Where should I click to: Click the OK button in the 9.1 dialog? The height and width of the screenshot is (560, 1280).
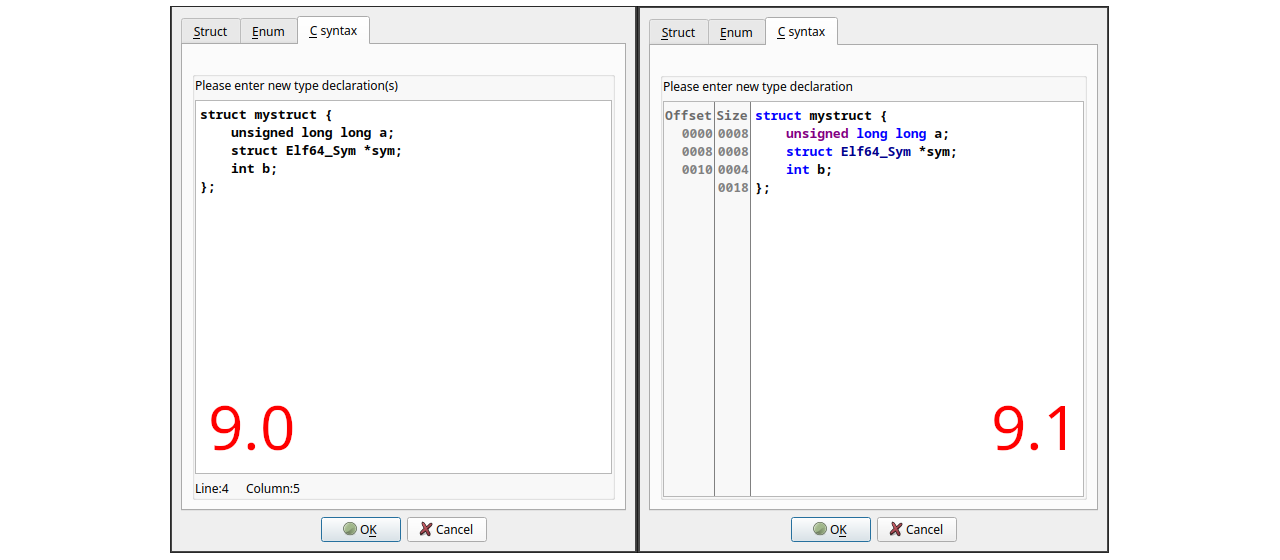830,529
